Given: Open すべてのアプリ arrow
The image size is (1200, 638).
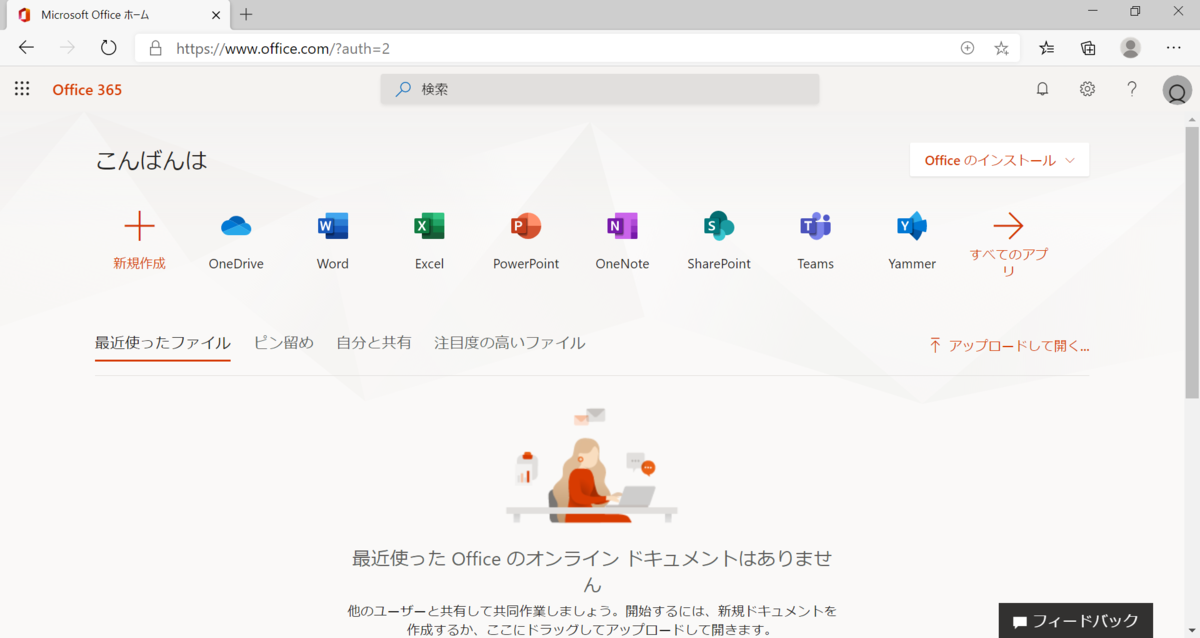Looking at the screenshot, I should point(1008,226).
